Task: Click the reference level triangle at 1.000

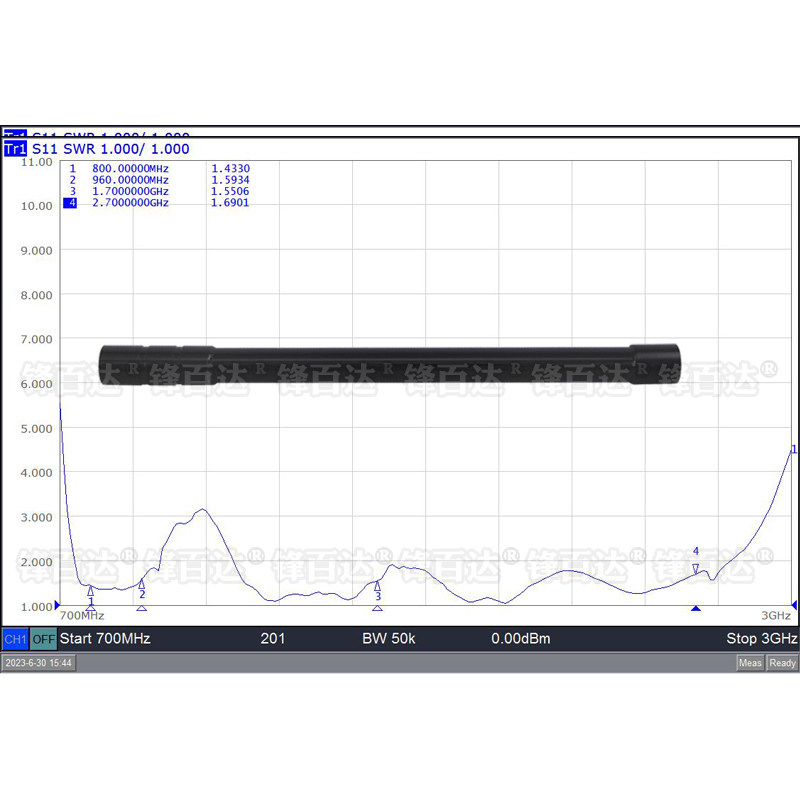Action: click(x=57, y=605)
